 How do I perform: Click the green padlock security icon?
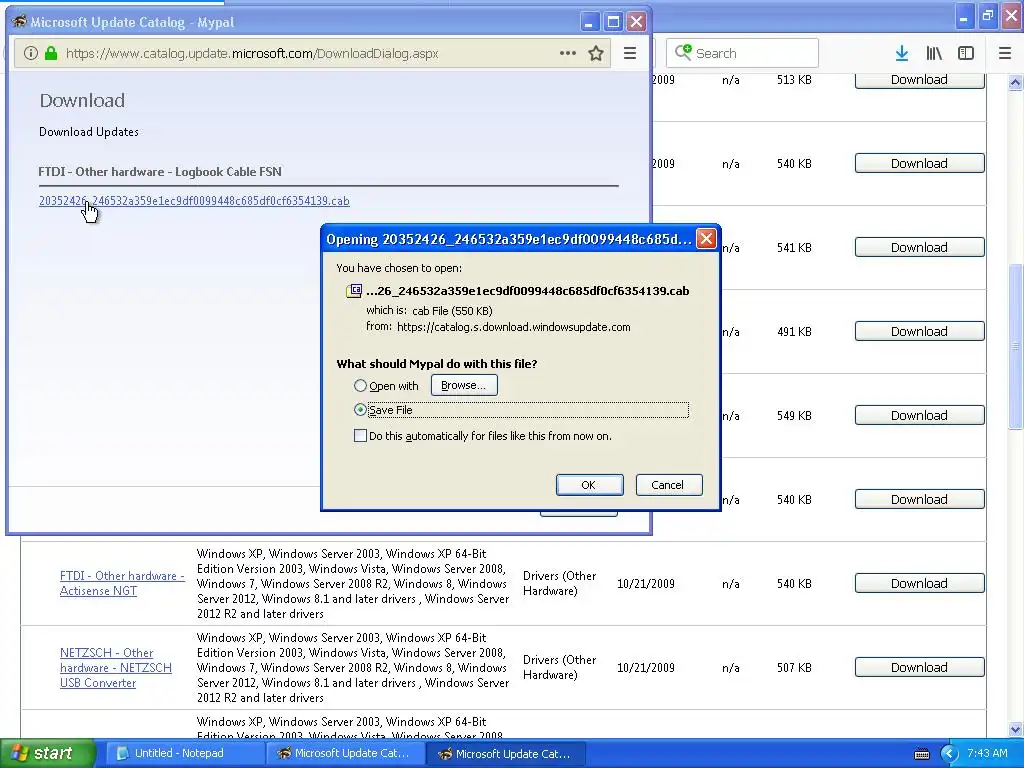point(51,54)
